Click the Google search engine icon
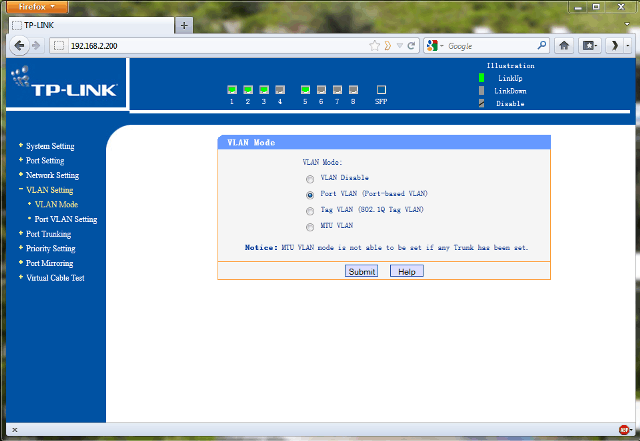This screenshot has height=441, width=640. 432,46
